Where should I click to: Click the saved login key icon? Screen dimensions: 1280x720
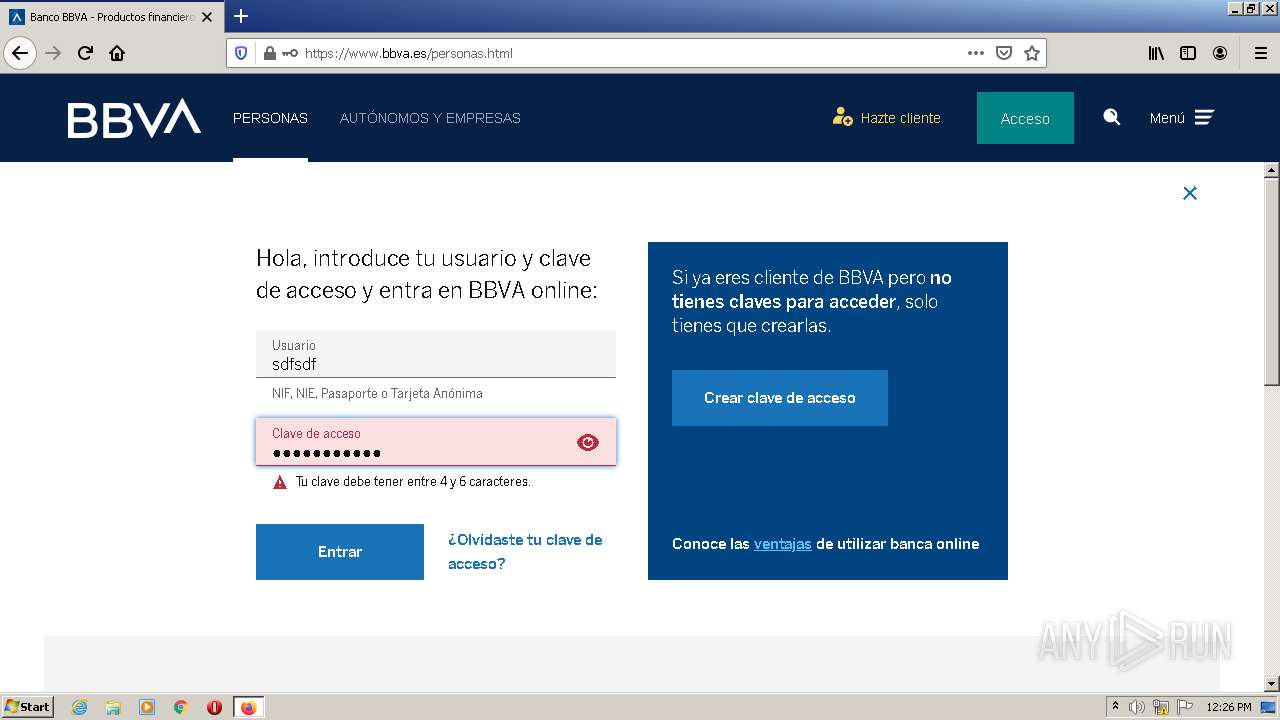coord(290,53)
